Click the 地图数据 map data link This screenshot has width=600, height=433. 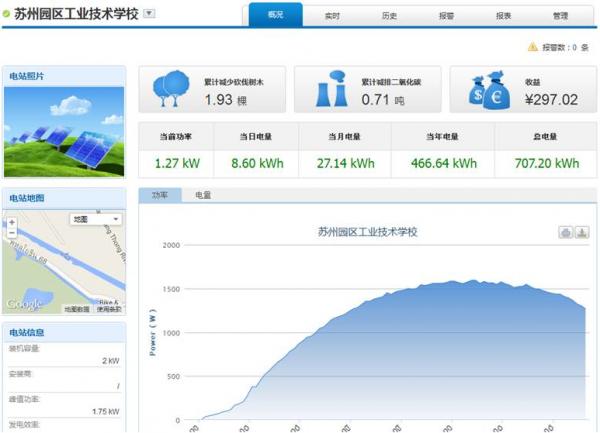click(77, 309)
